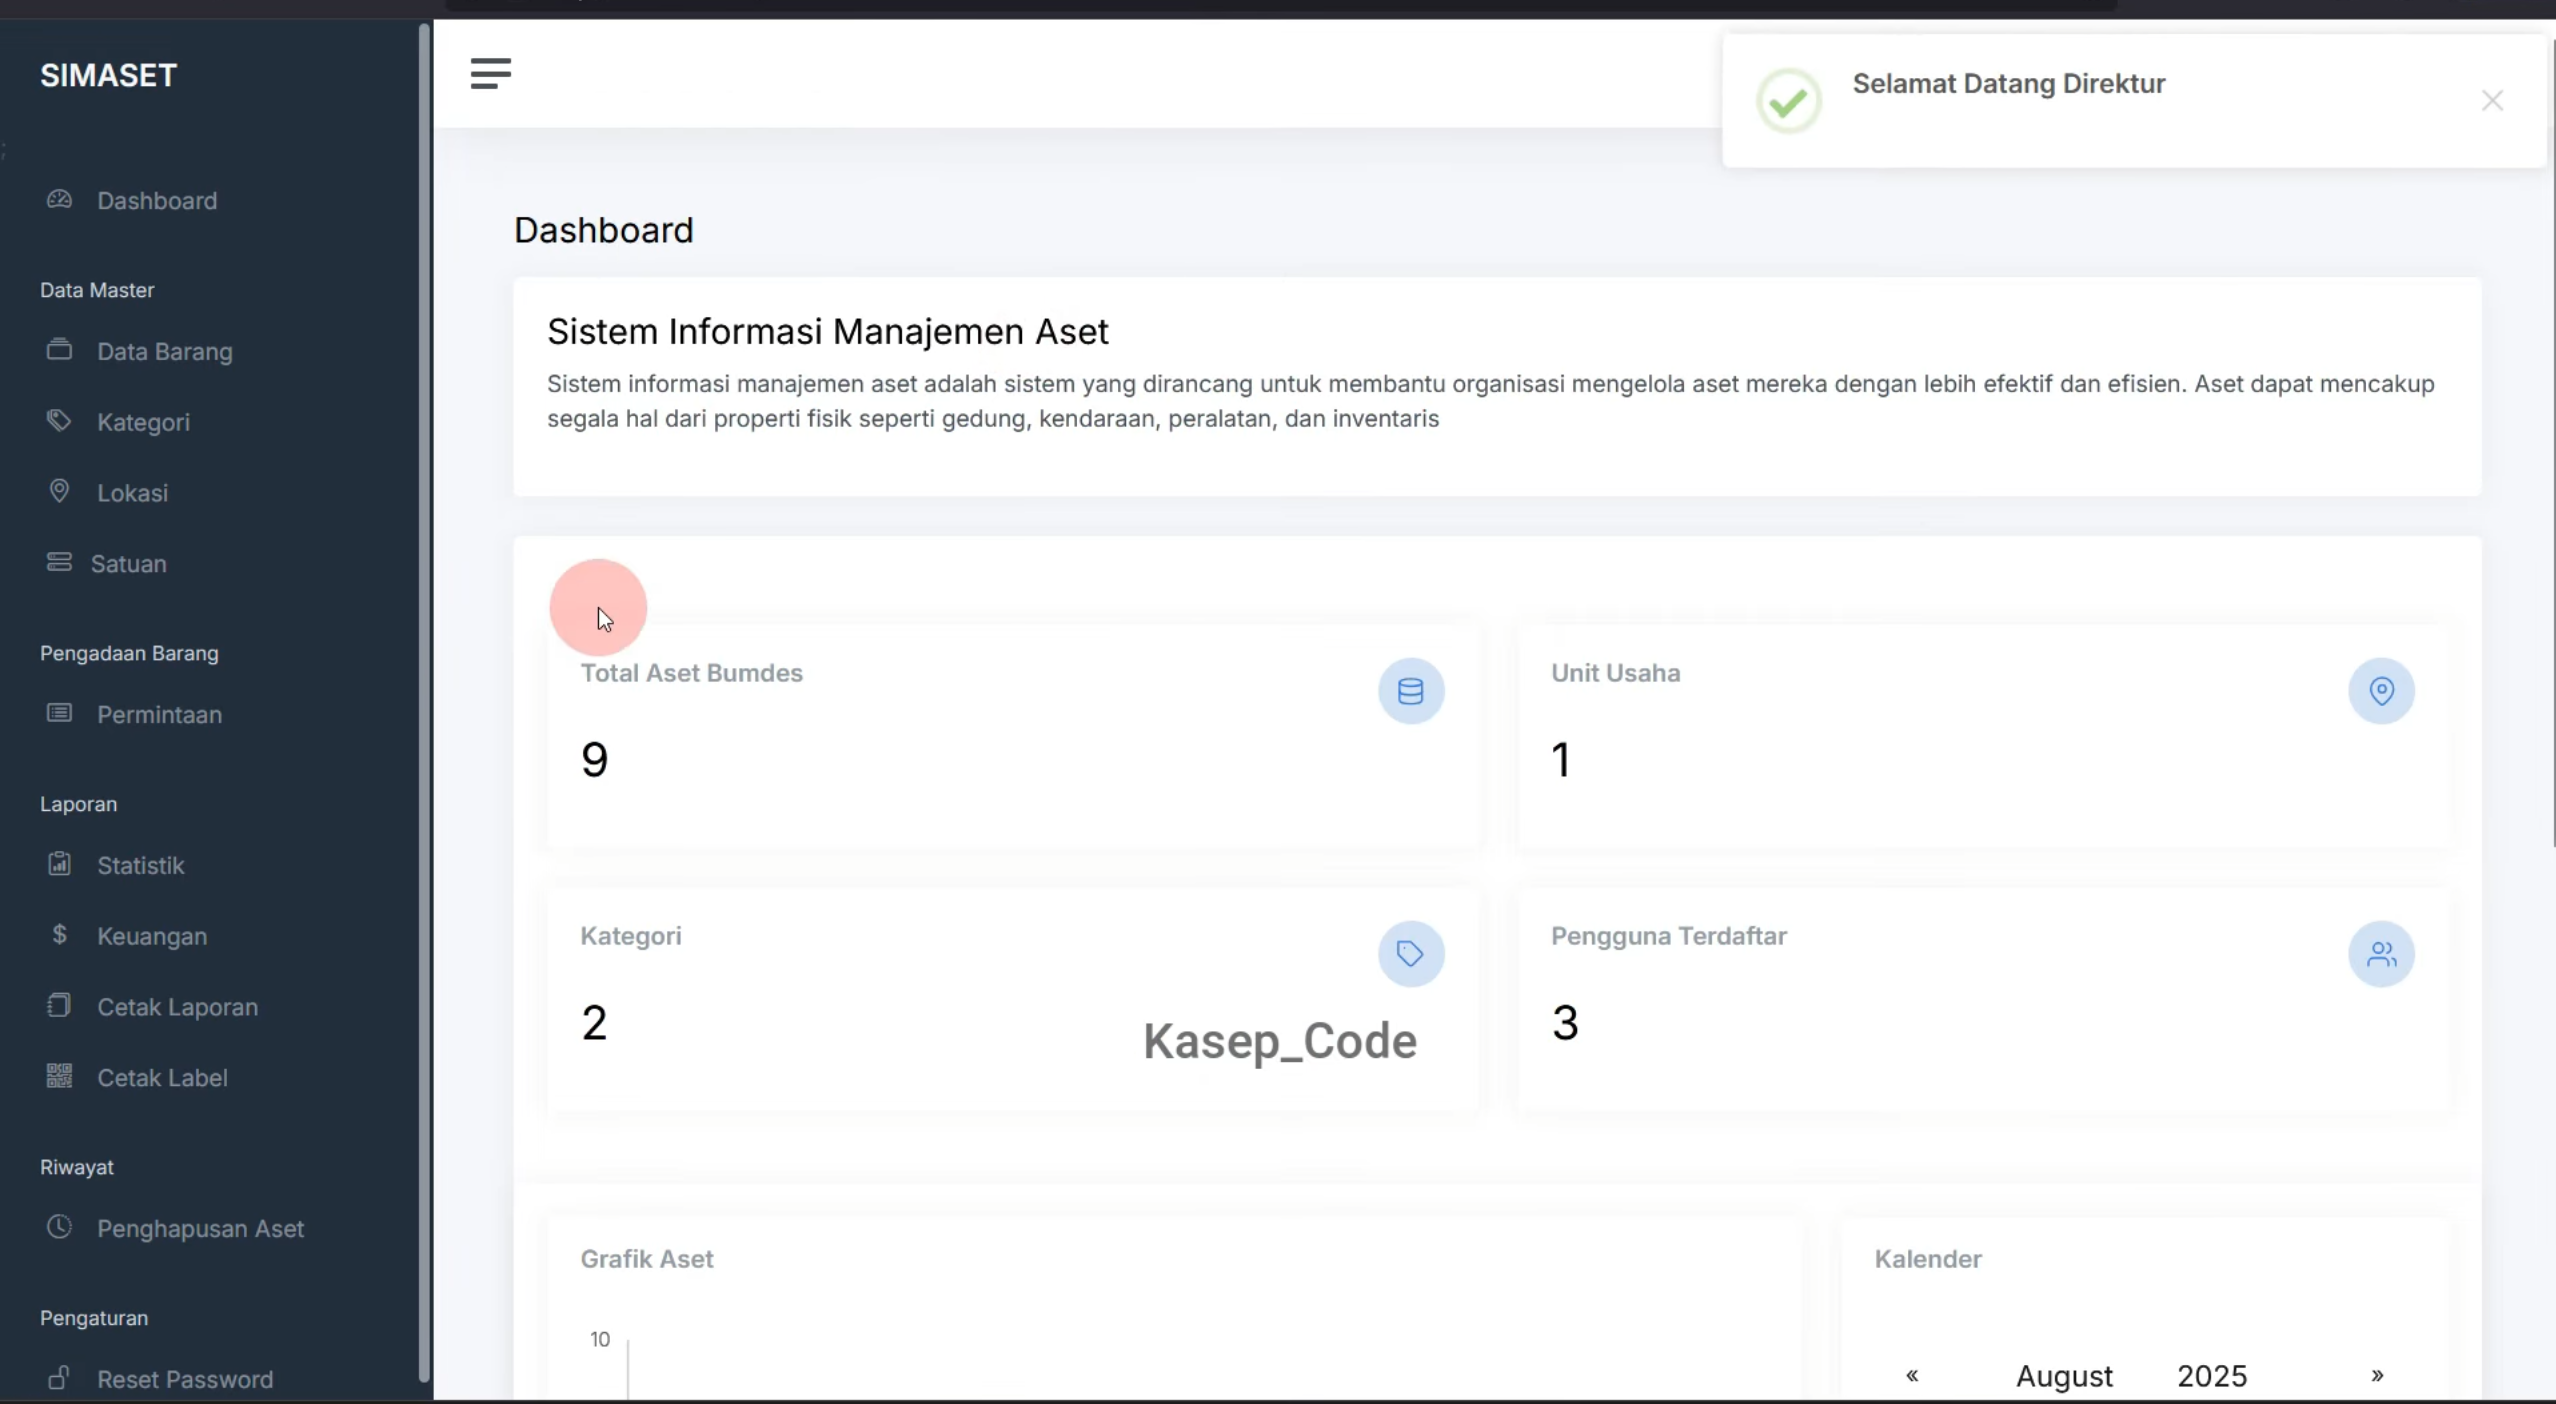Open the Keuangan report link
The width and height of the screenshot is (2556, 1404).
point(152,936)
